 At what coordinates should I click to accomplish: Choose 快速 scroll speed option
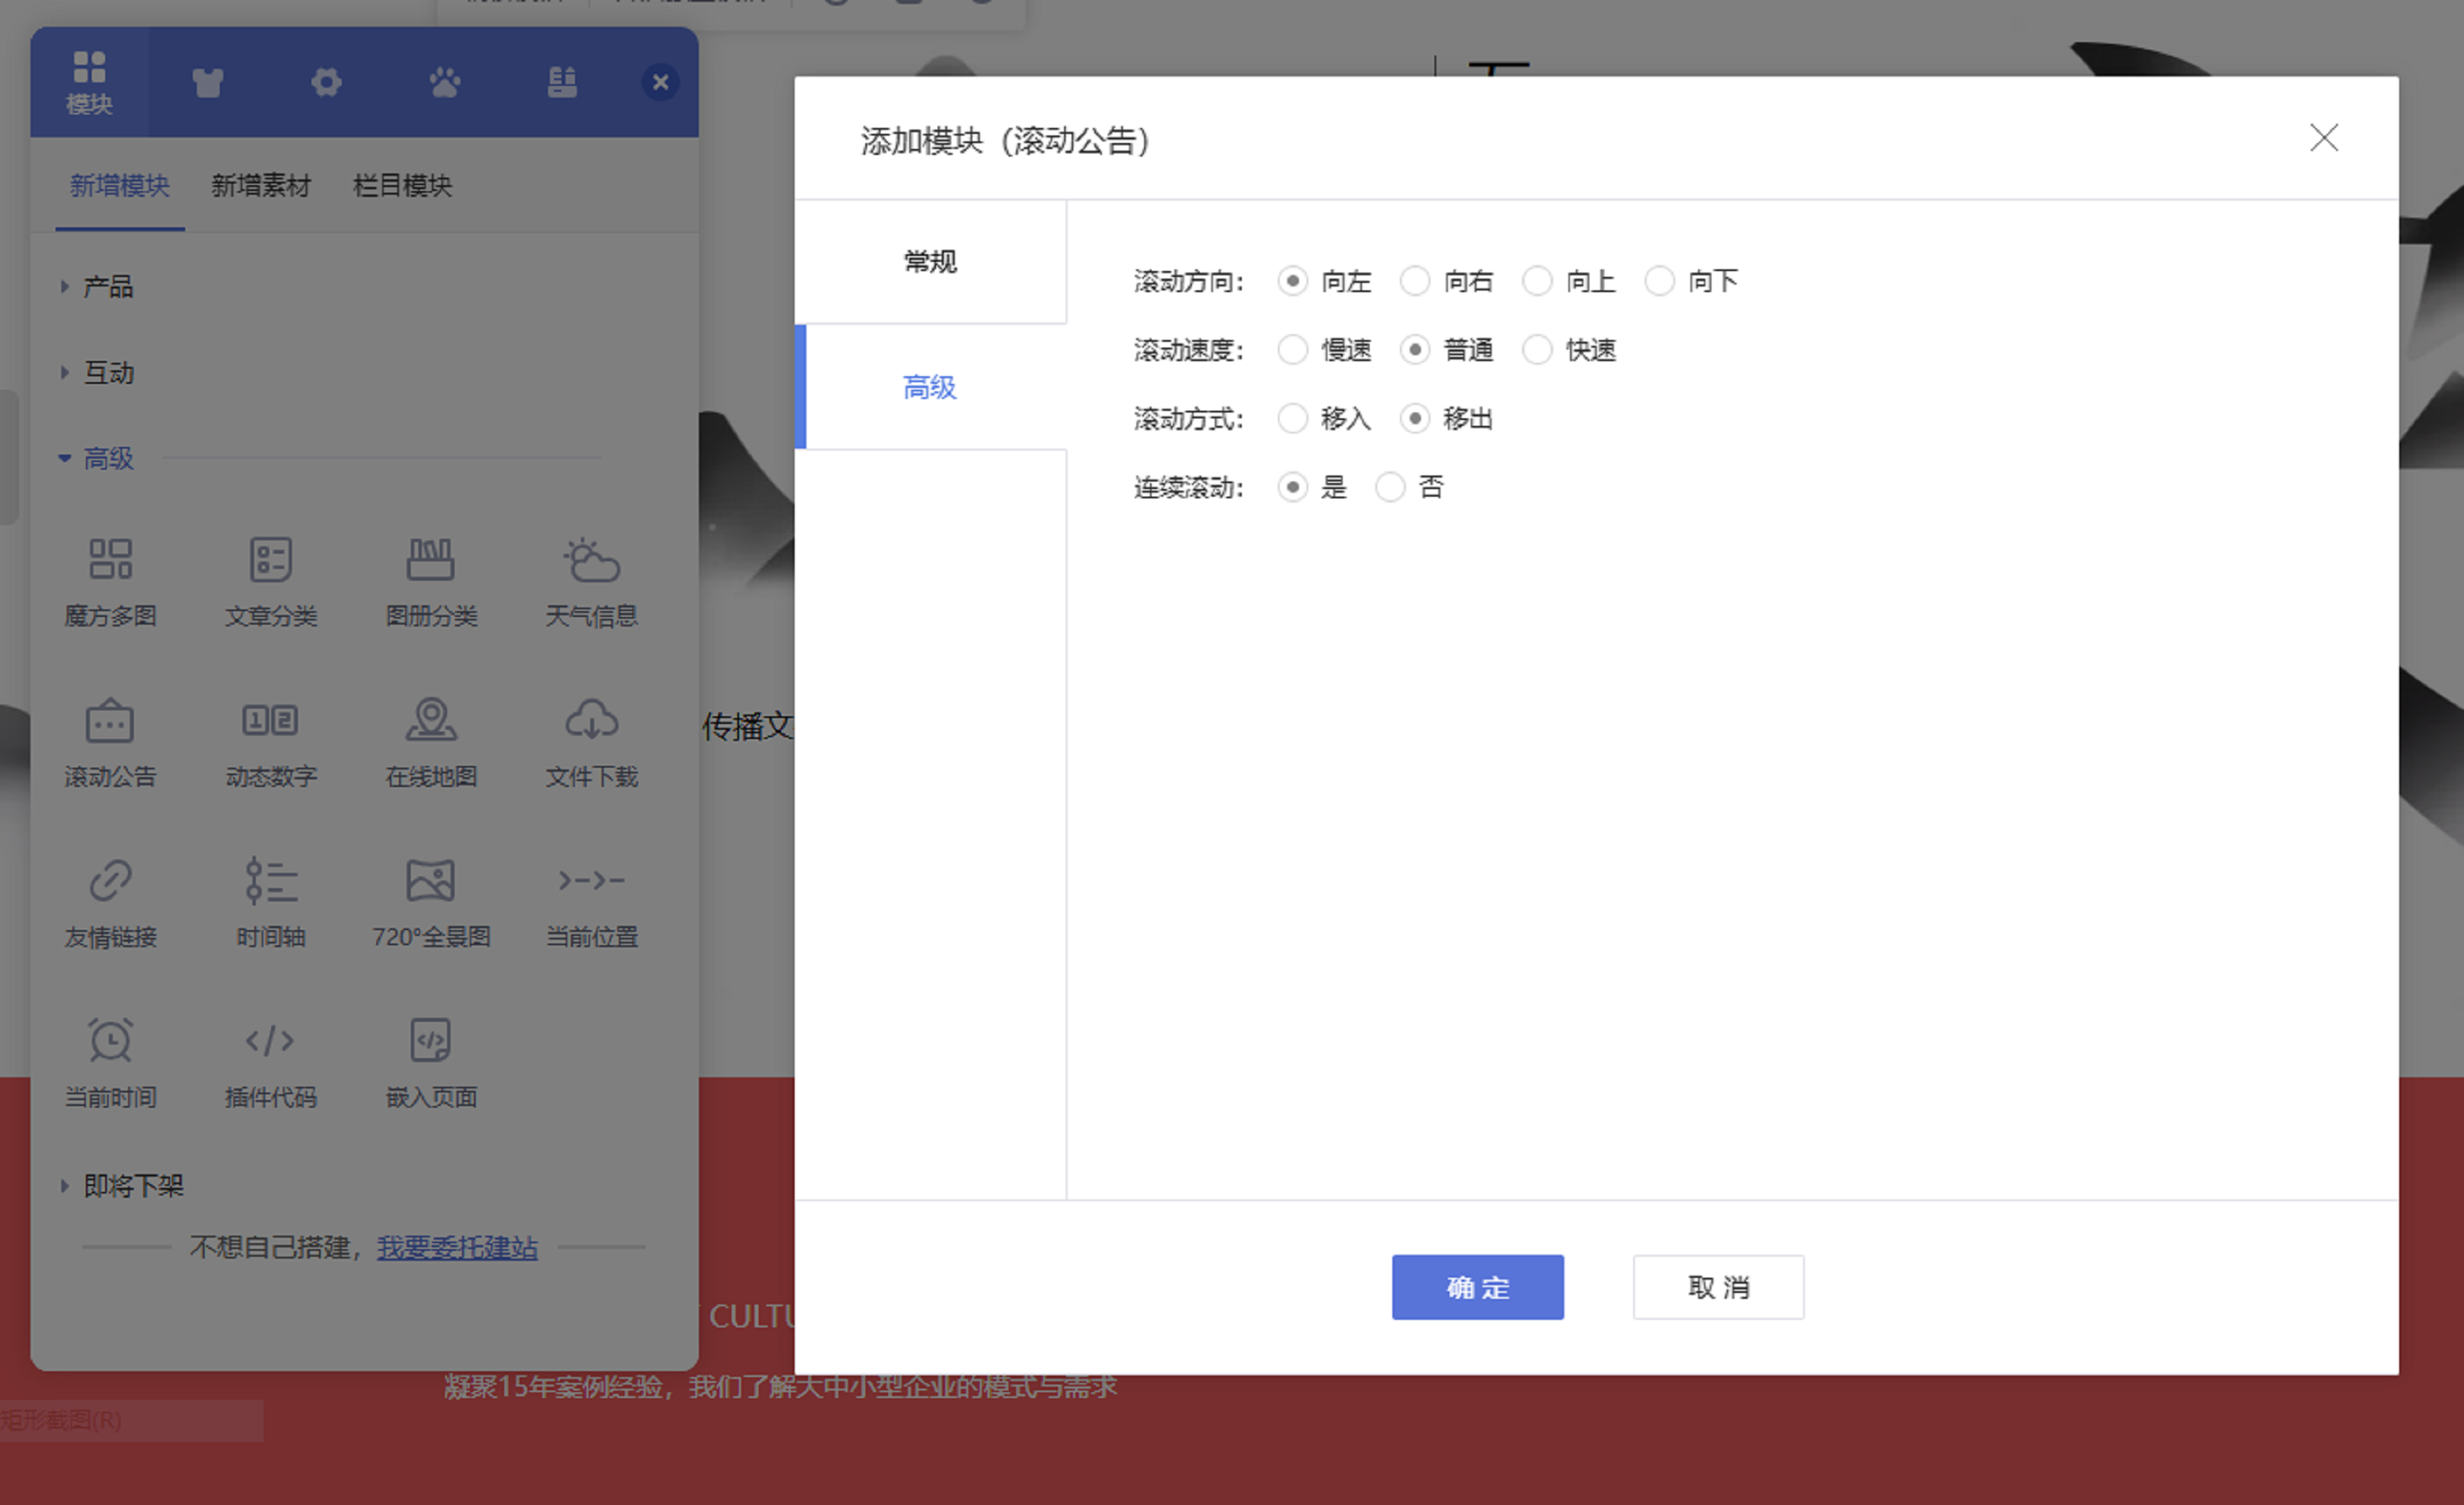click(x=1537, y=350)
